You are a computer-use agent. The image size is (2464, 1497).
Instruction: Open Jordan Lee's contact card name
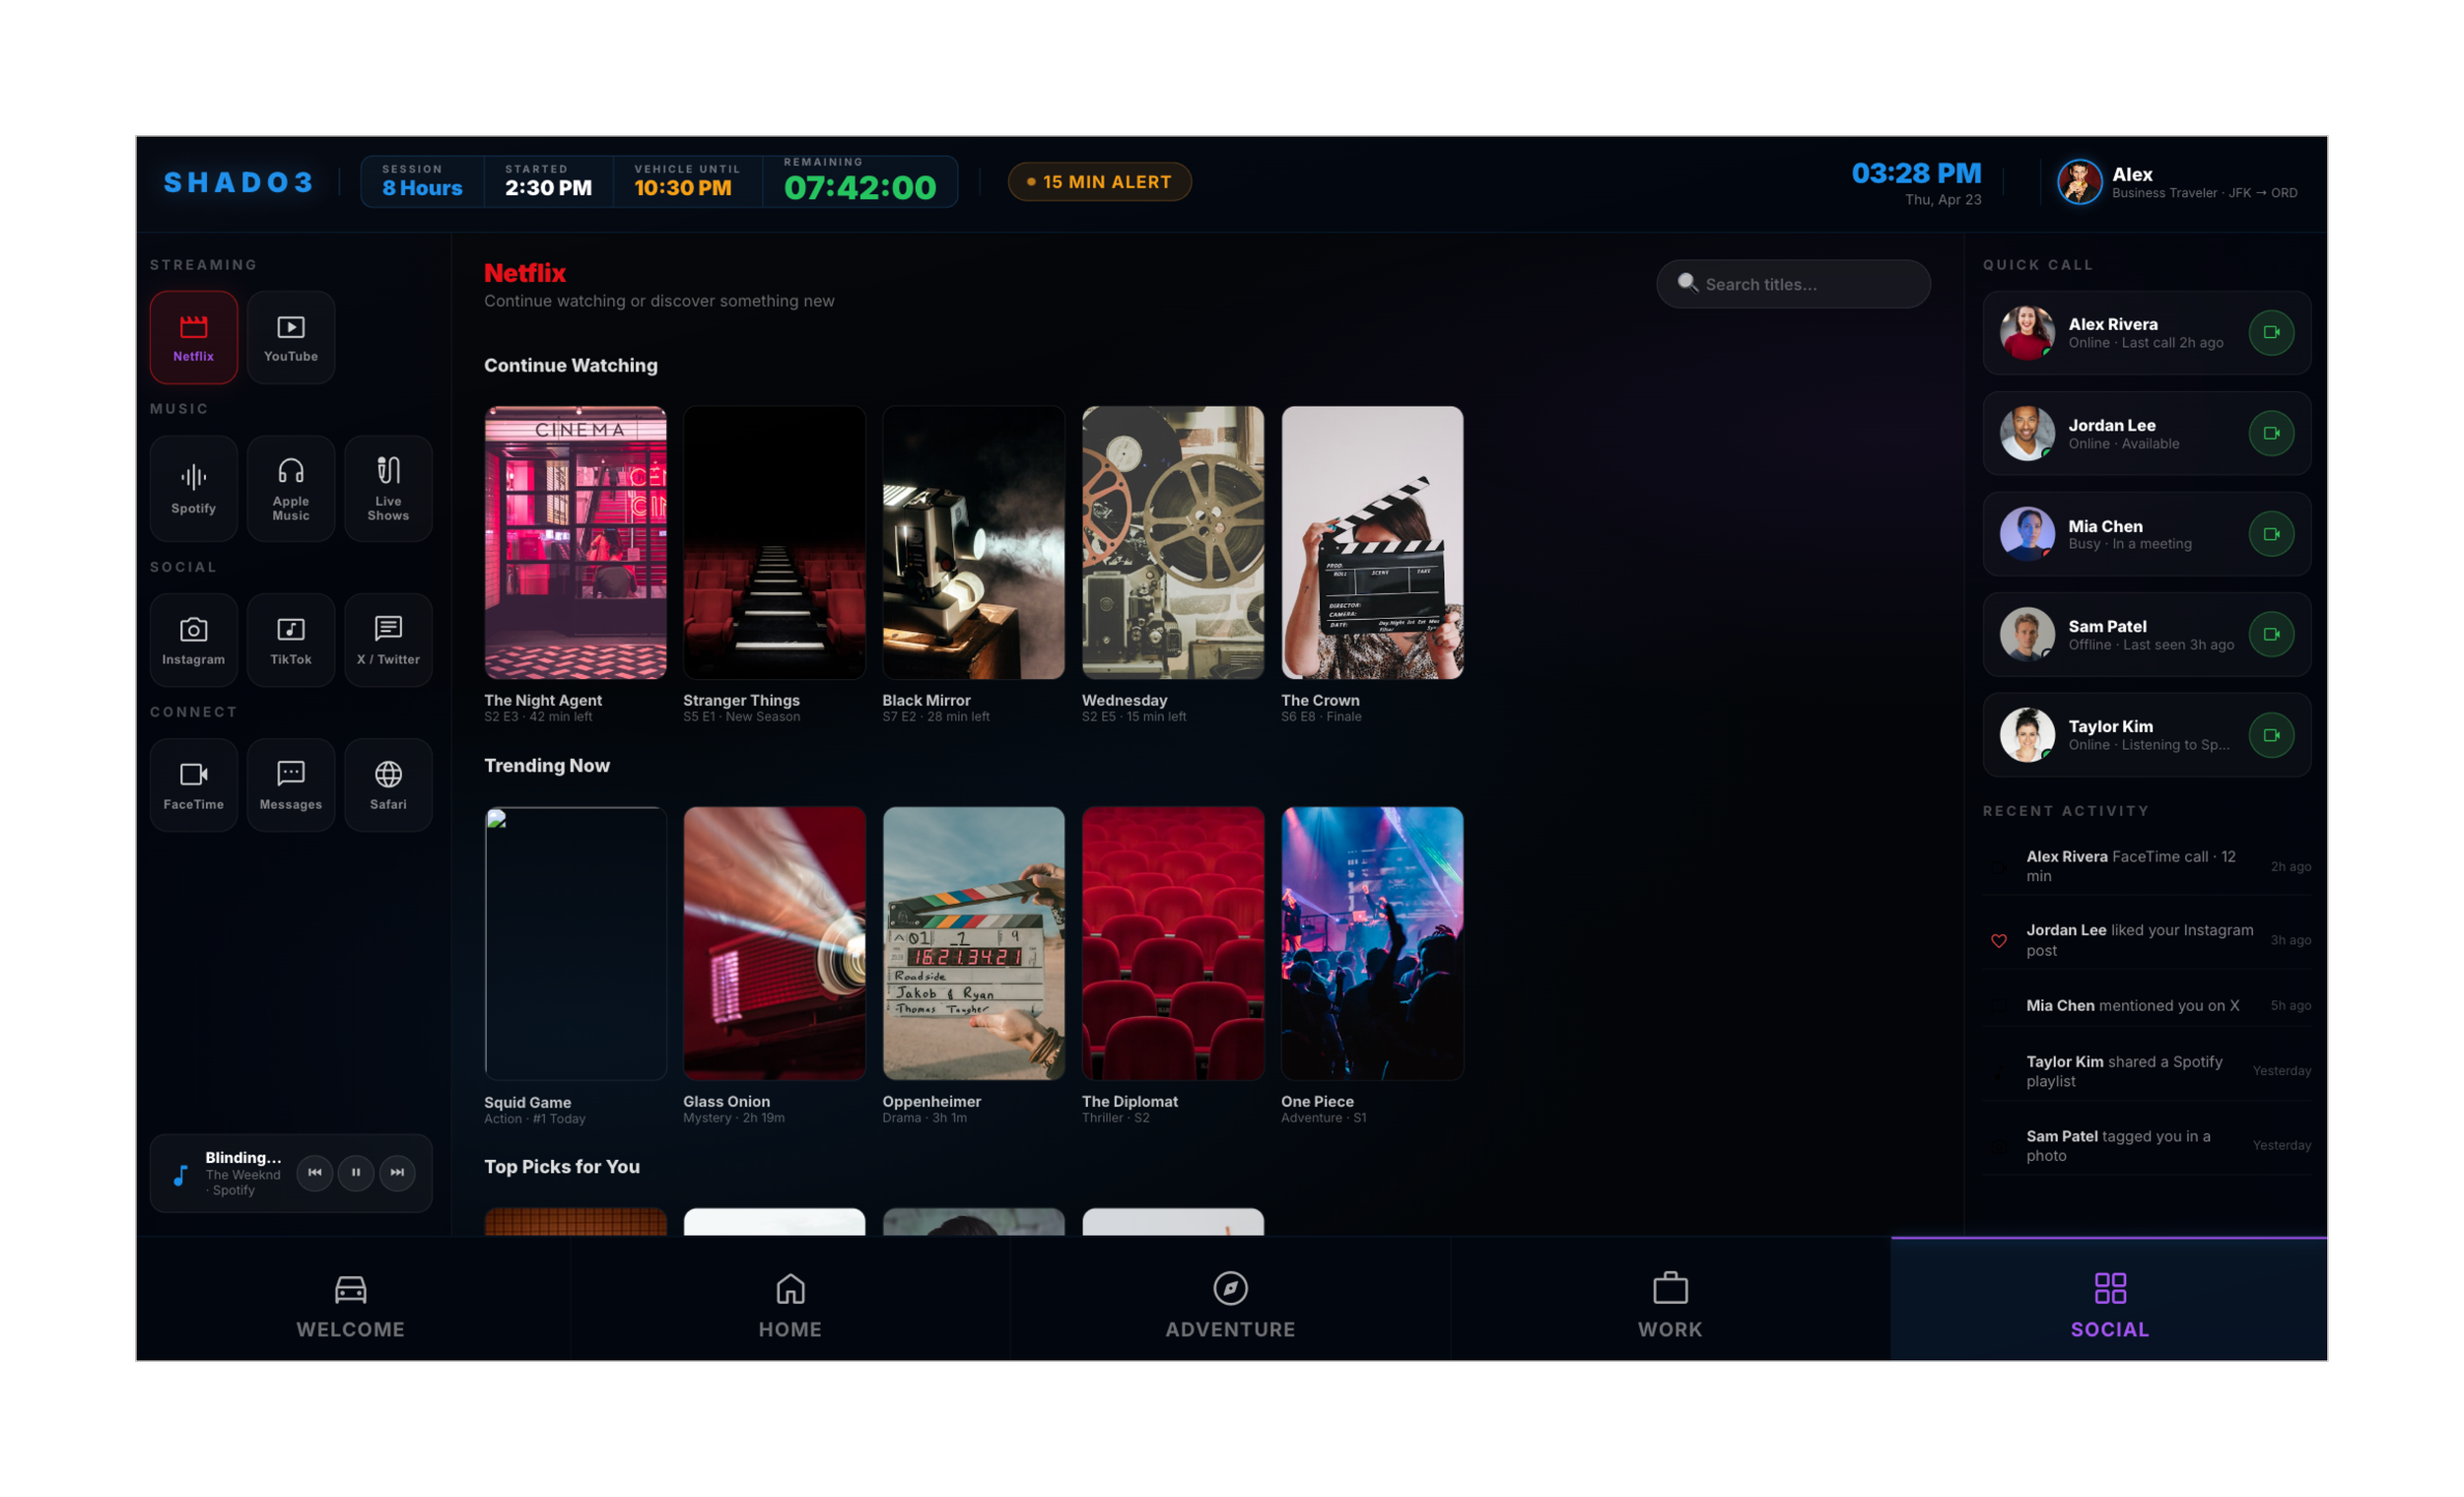tap(2111, 425)
